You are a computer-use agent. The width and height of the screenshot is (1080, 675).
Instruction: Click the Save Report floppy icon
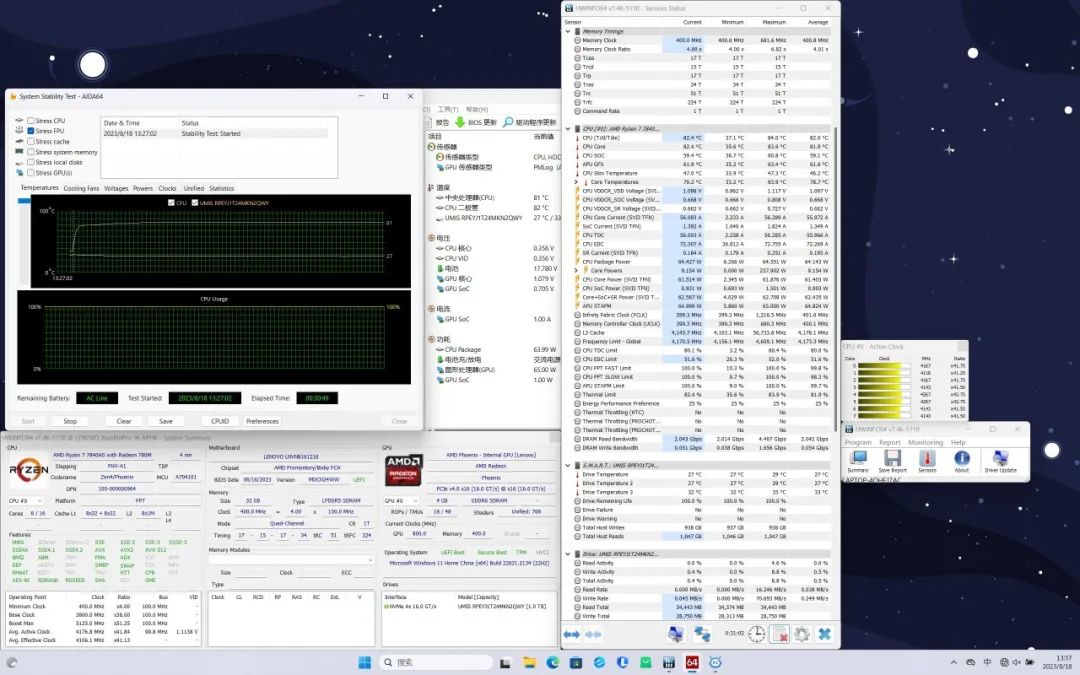(x=892, y=458)
